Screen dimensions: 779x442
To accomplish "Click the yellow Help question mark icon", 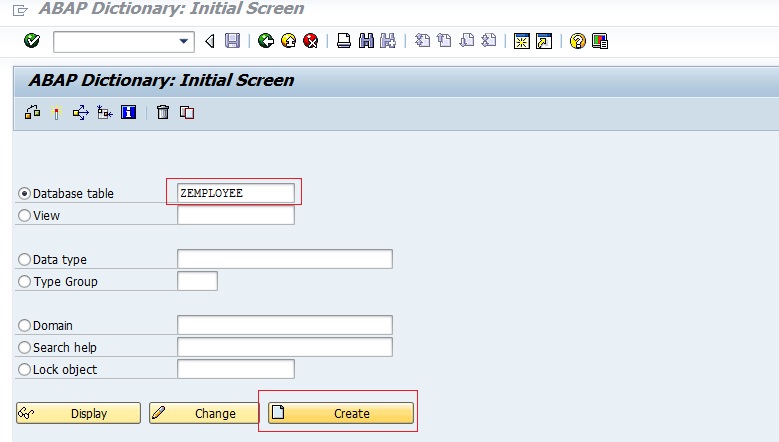I will tap(577, 41).
